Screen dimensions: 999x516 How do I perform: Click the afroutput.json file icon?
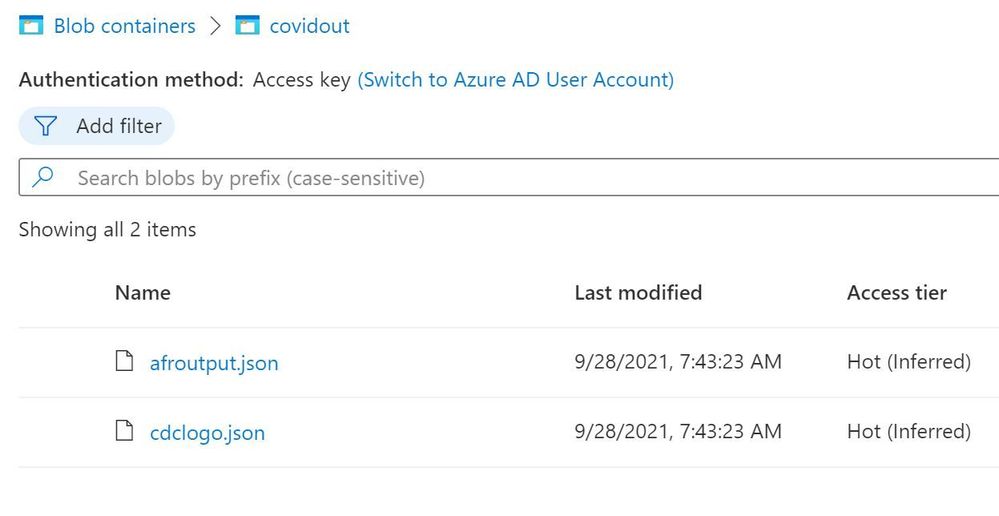[124, 361]
